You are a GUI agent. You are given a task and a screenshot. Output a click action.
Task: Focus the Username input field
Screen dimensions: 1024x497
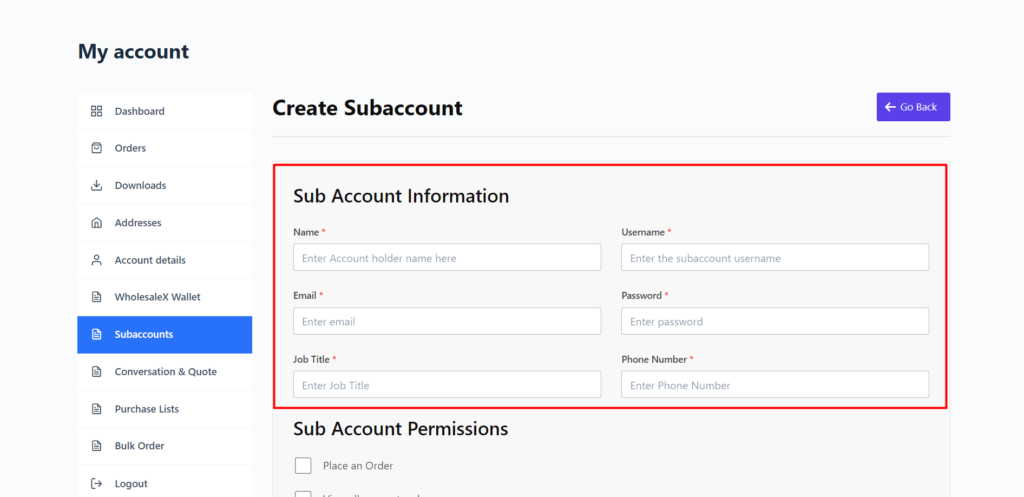coord(775,257)
